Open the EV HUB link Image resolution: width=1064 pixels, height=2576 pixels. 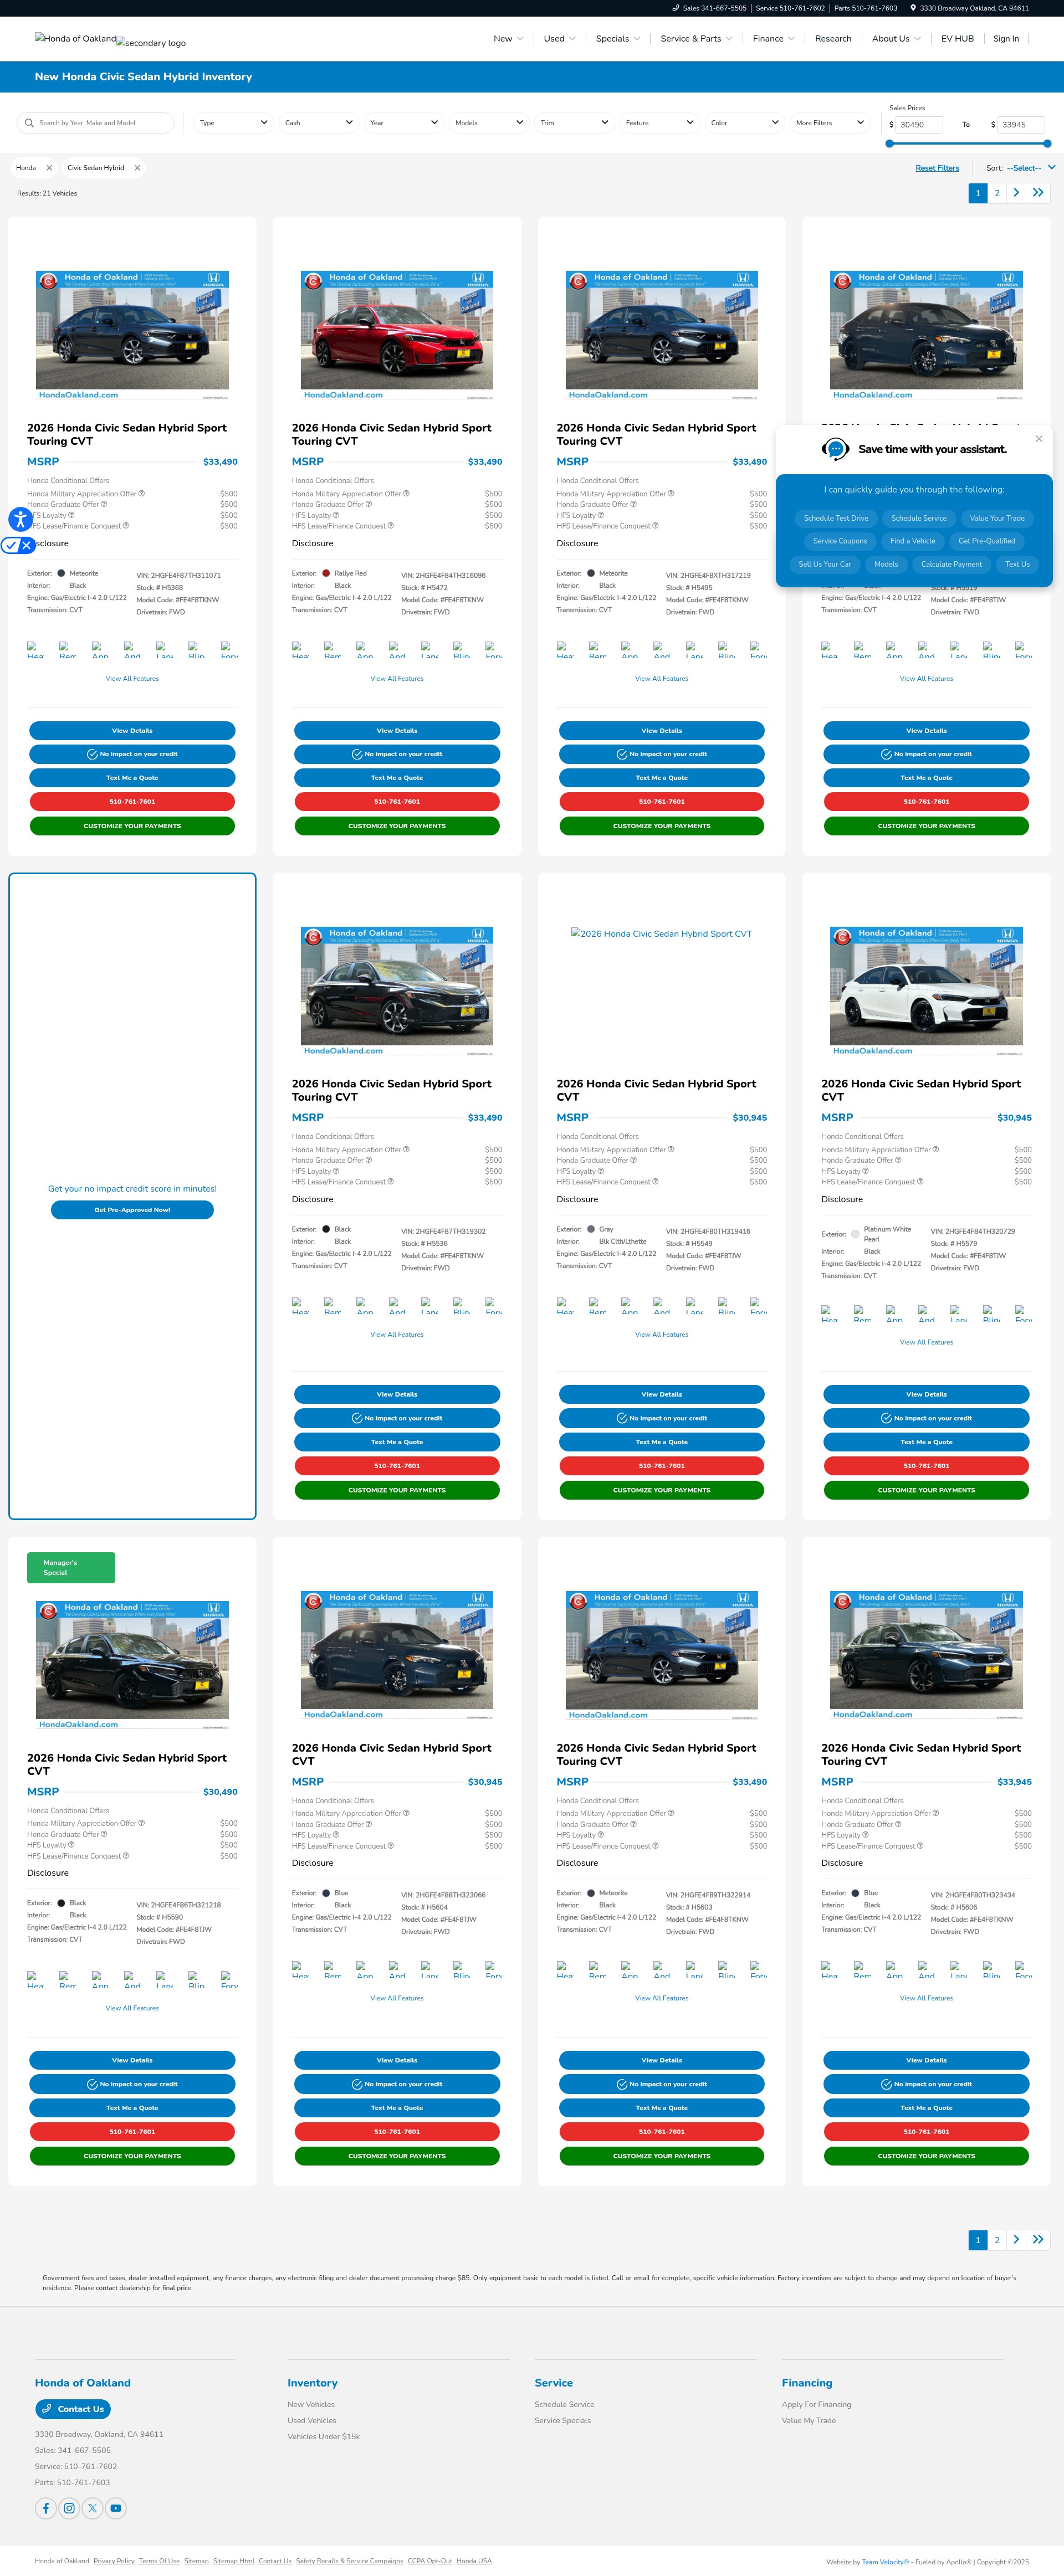click(x=957, y=39)
